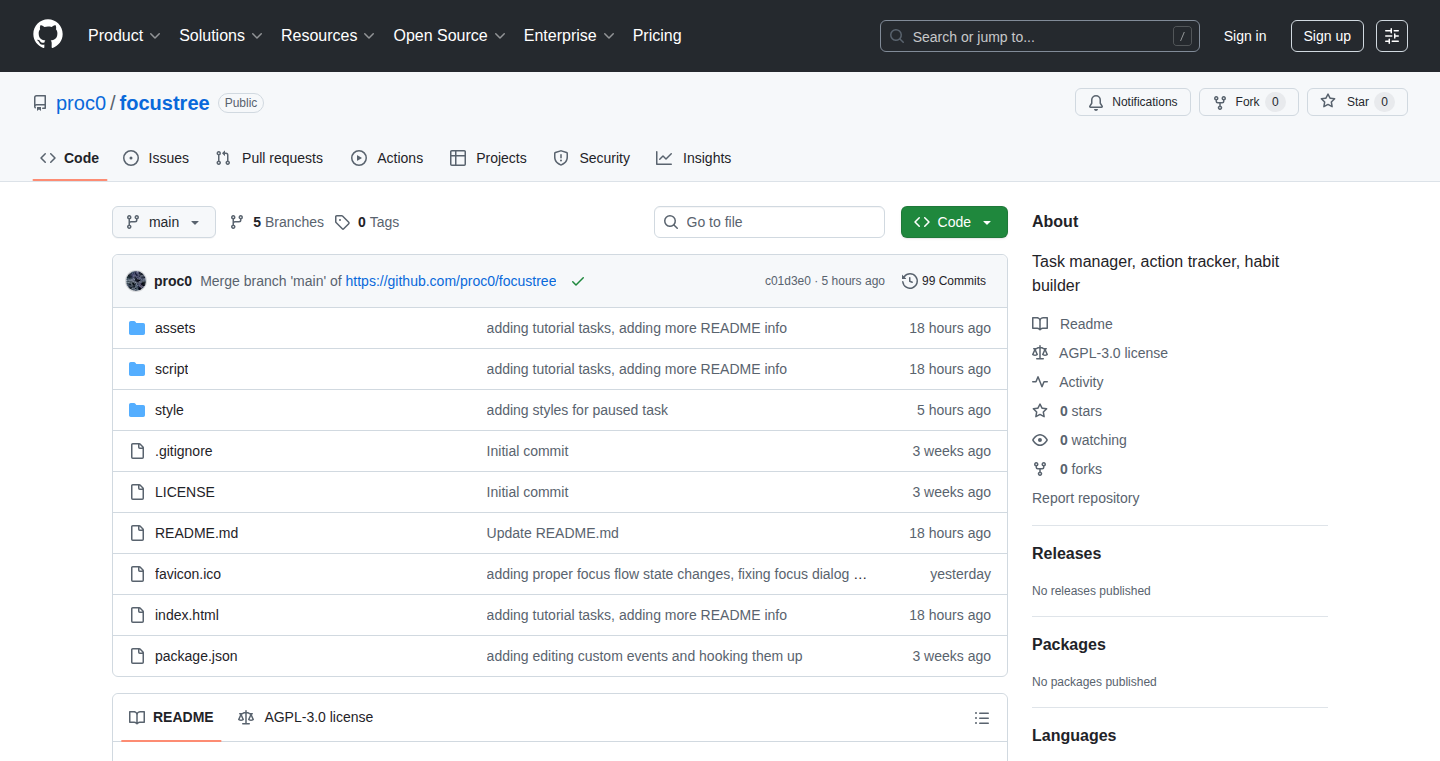Screen dimensions: 1440x761
Task: Click the Search or jump to field
Action: [x=1040, y=36]
